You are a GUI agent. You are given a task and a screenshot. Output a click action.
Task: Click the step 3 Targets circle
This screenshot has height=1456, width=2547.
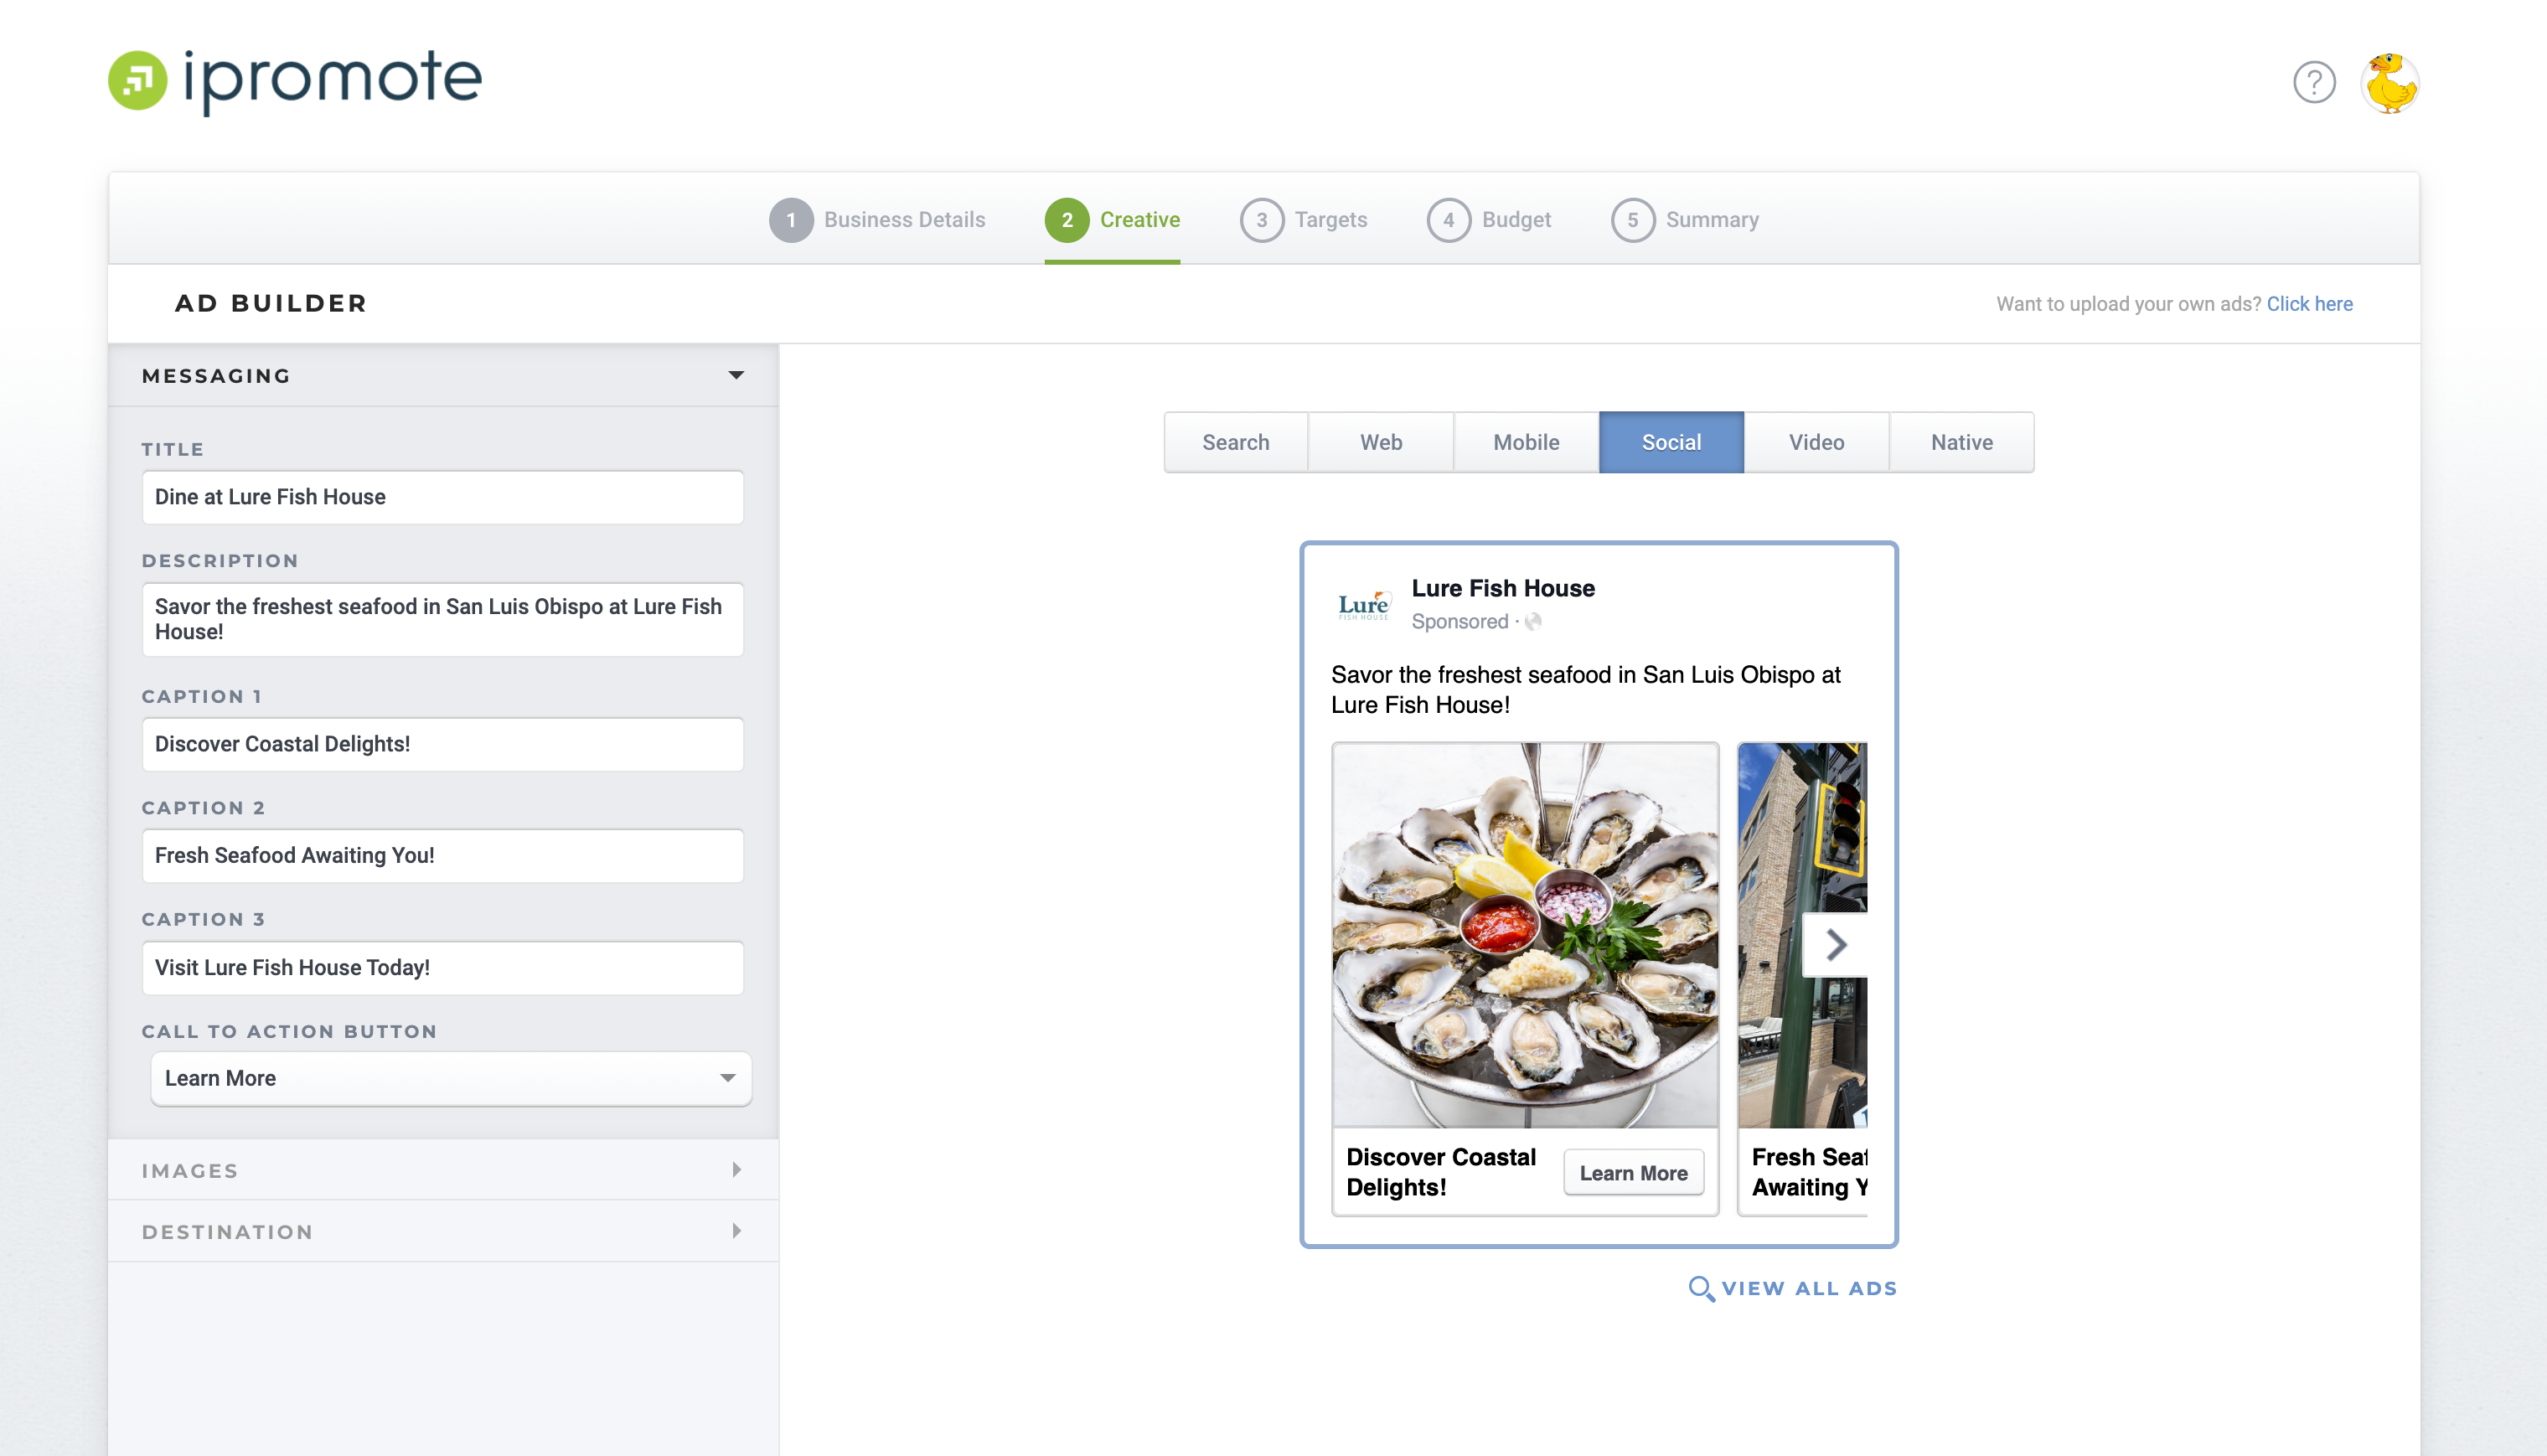pos(1261,220)
